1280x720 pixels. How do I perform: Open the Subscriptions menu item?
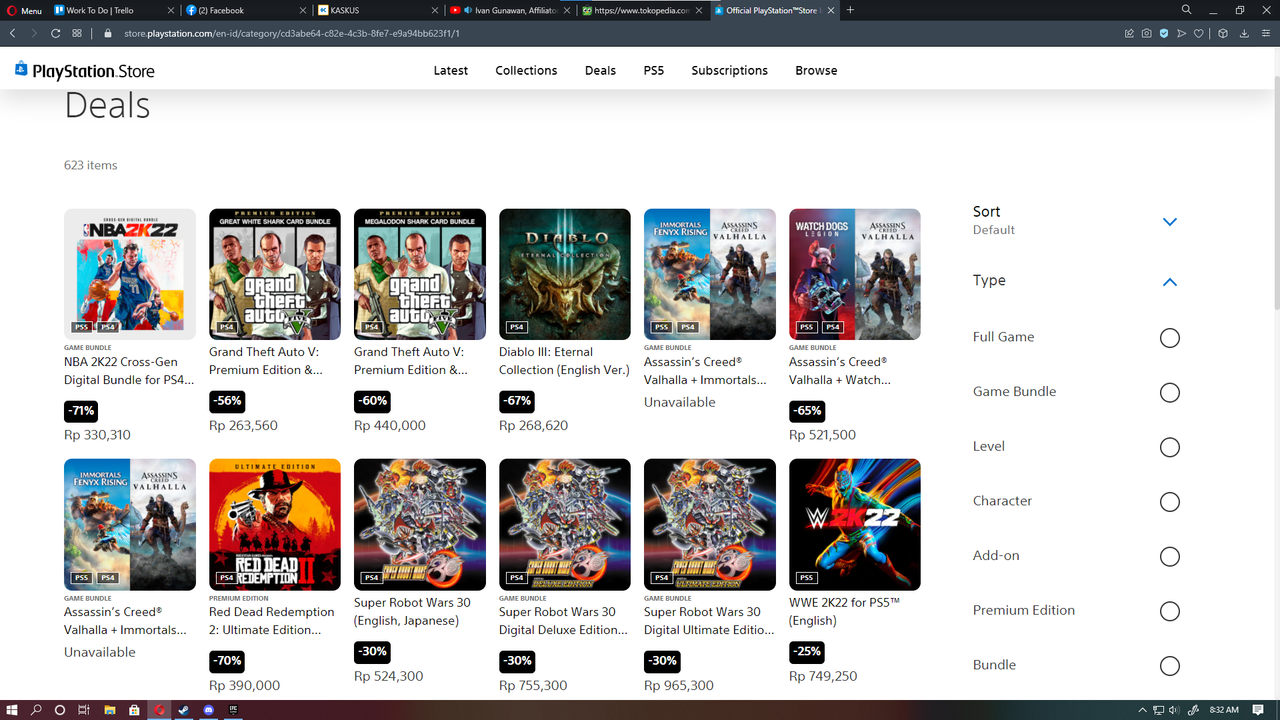click(x=730, y=71)
